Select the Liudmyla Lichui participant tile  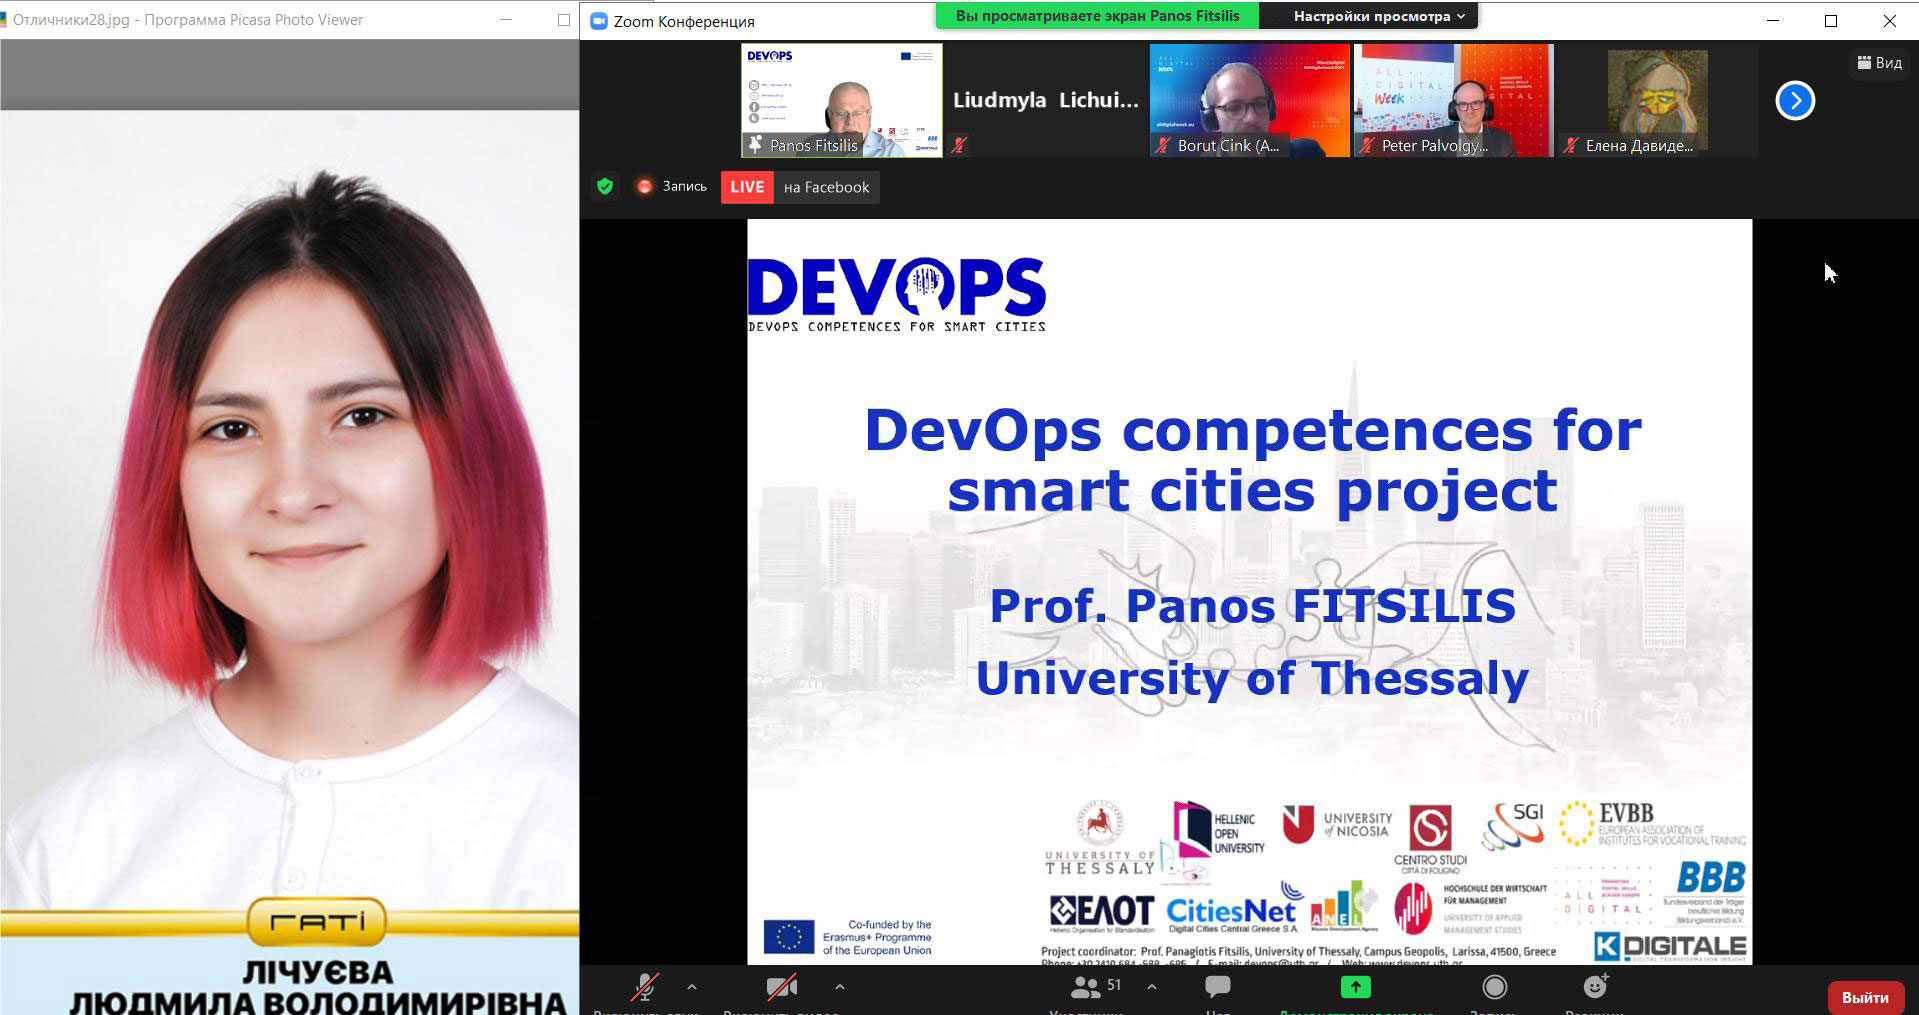(1046, 100)
